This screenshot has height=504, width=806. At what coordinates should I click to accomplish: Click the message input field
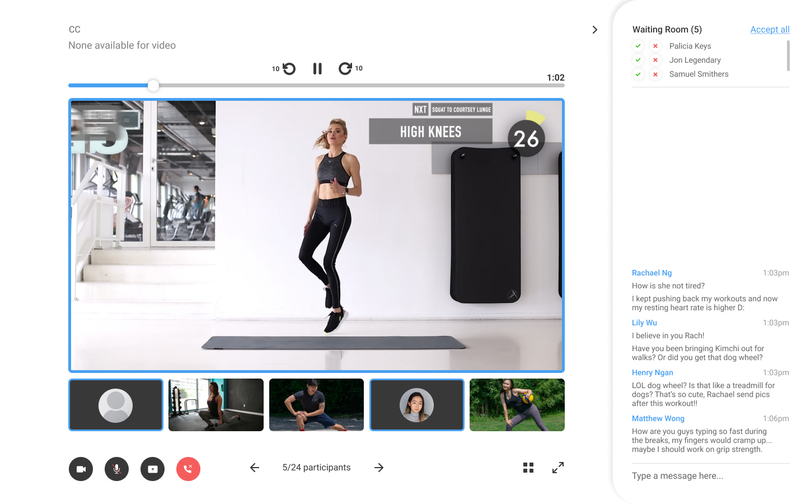click(710, 476)
